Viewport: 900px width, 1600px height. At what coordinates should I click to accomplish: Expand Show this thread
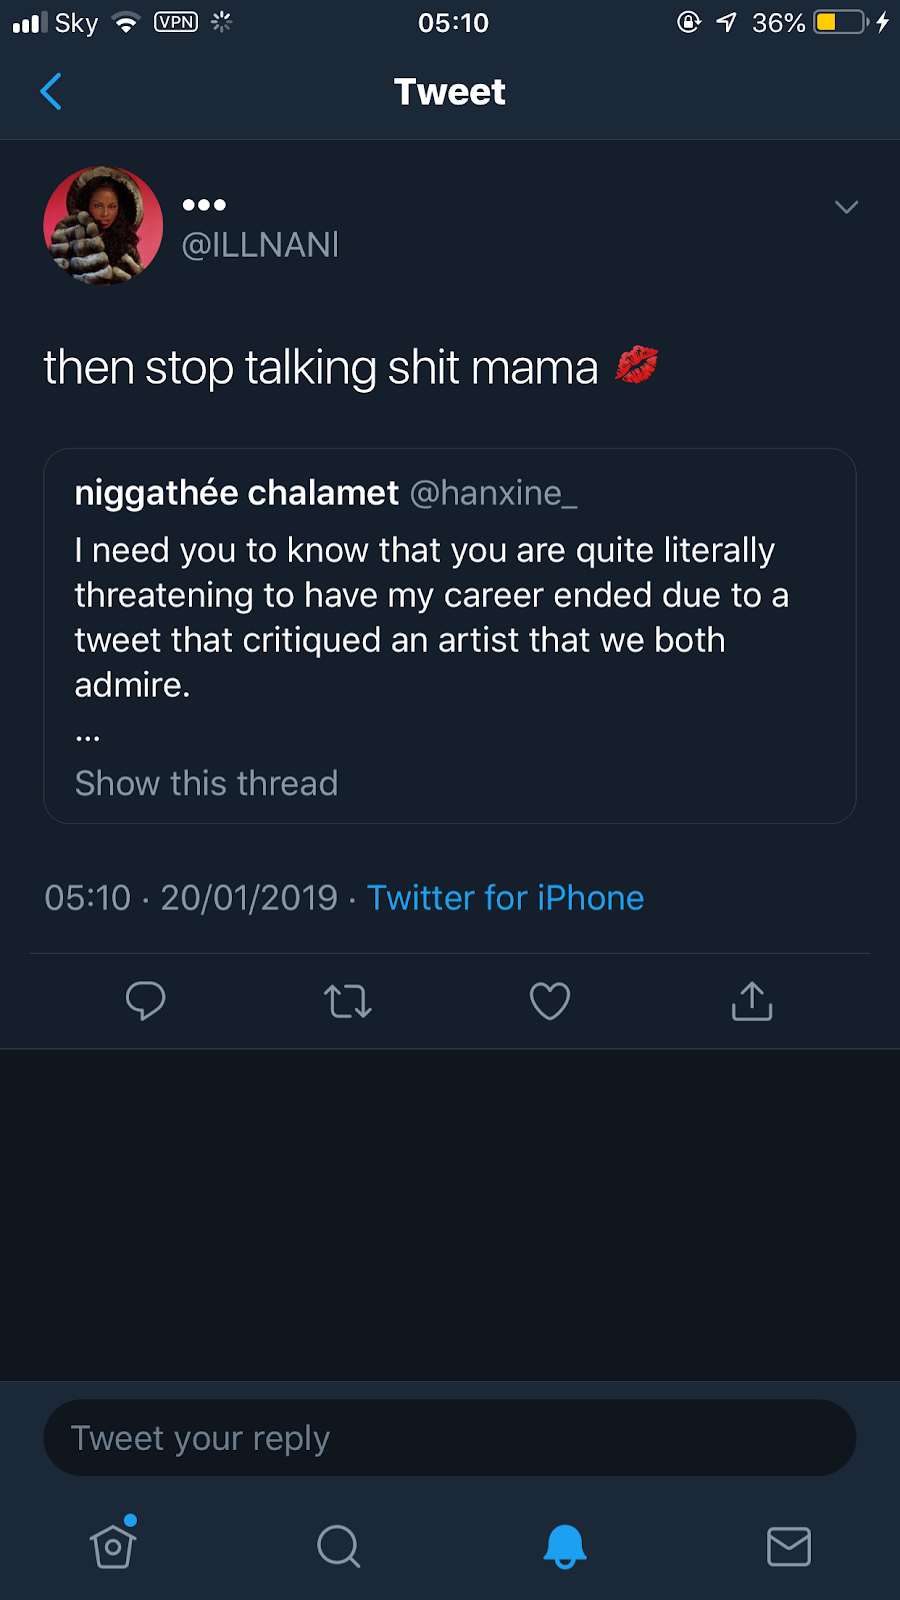click(206, 783)
